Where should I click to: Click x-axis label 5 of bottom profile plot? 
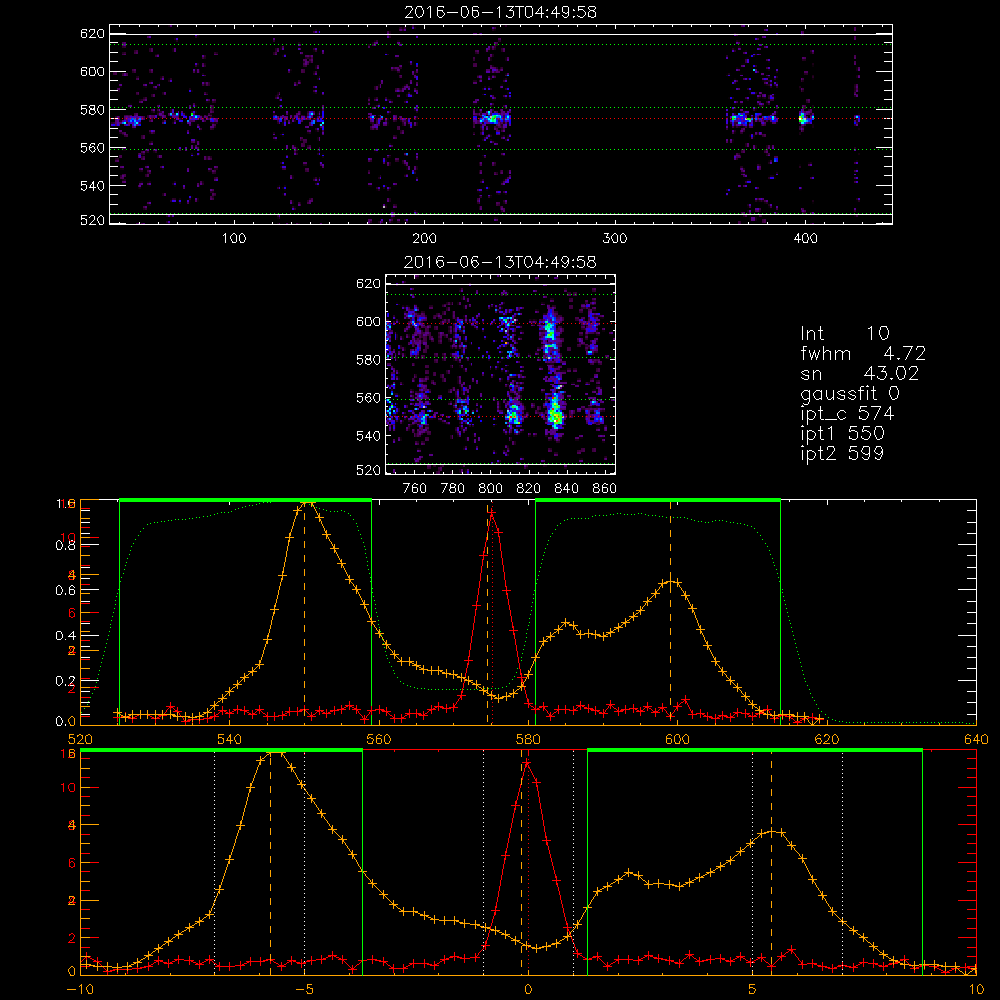(752, 989)
